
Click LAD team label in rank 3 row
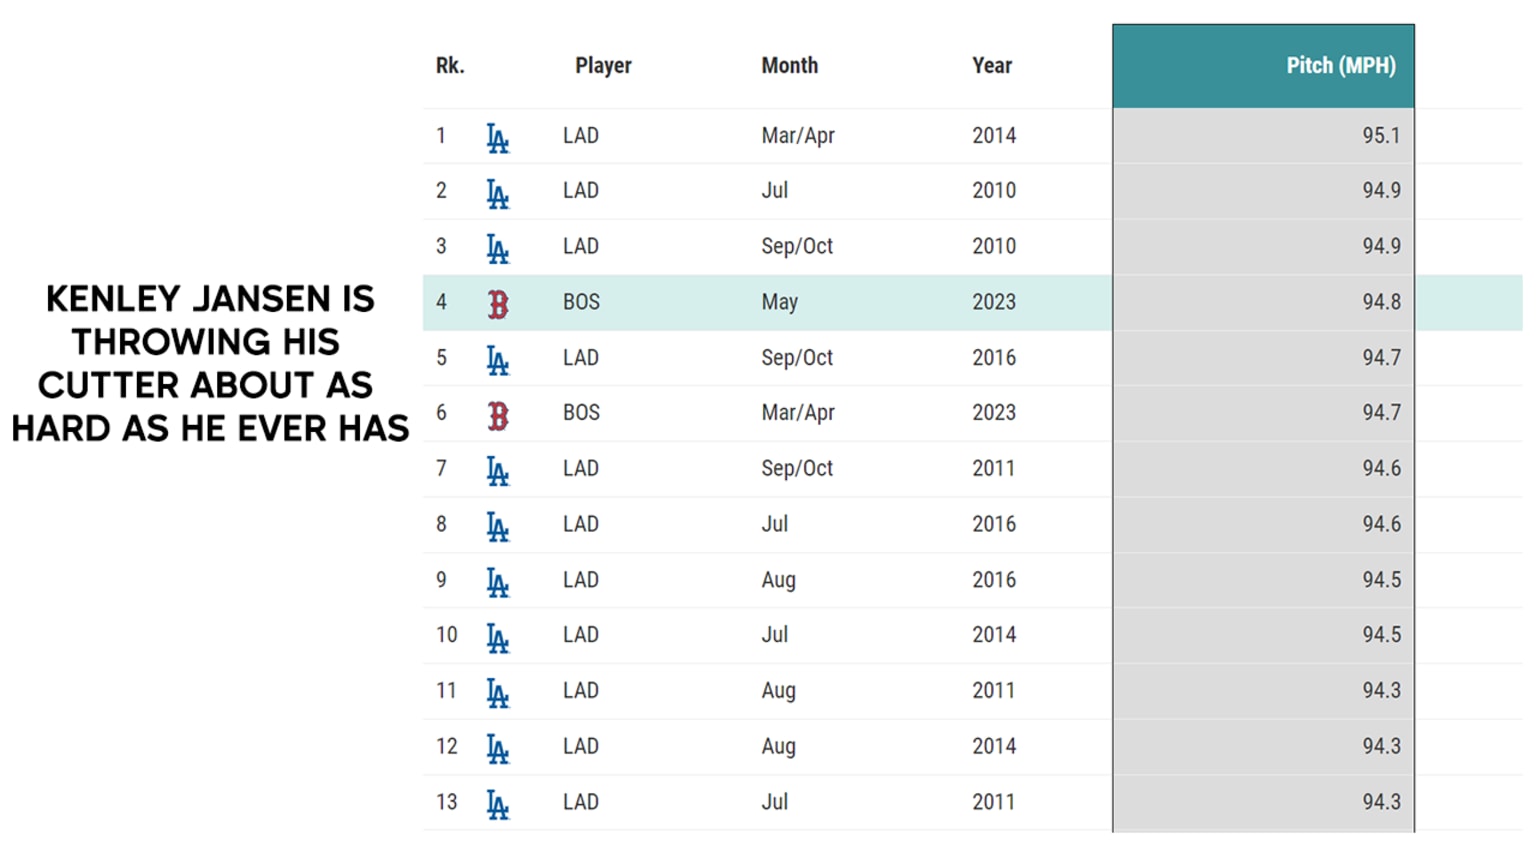(581, 246)
